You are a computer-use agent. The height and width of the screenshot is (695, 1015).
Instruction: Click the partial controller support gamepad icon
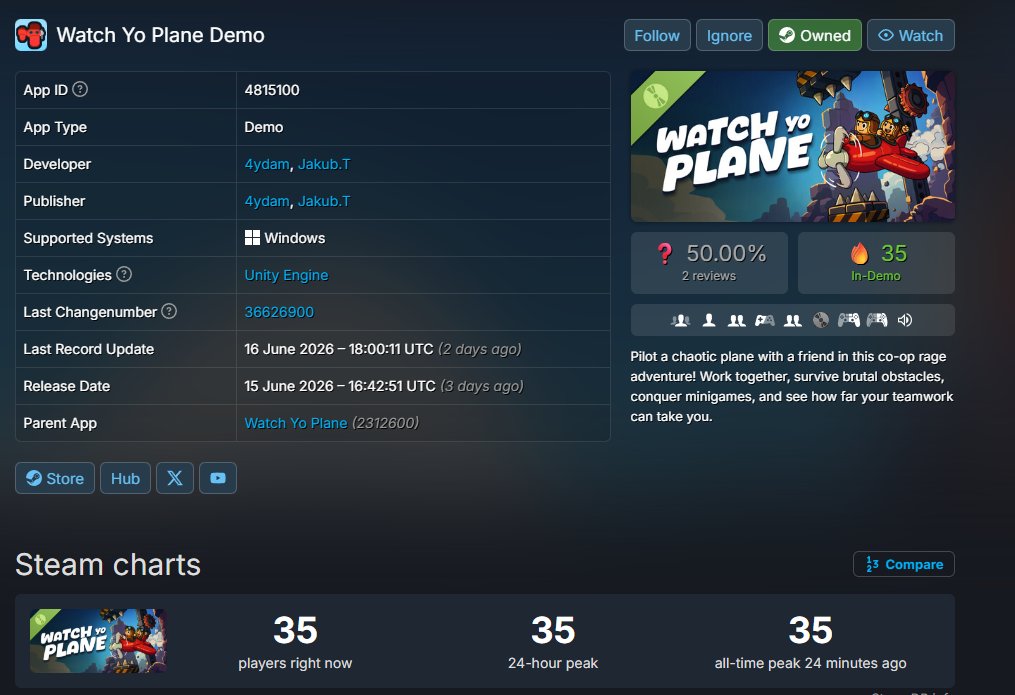point(764,320)
